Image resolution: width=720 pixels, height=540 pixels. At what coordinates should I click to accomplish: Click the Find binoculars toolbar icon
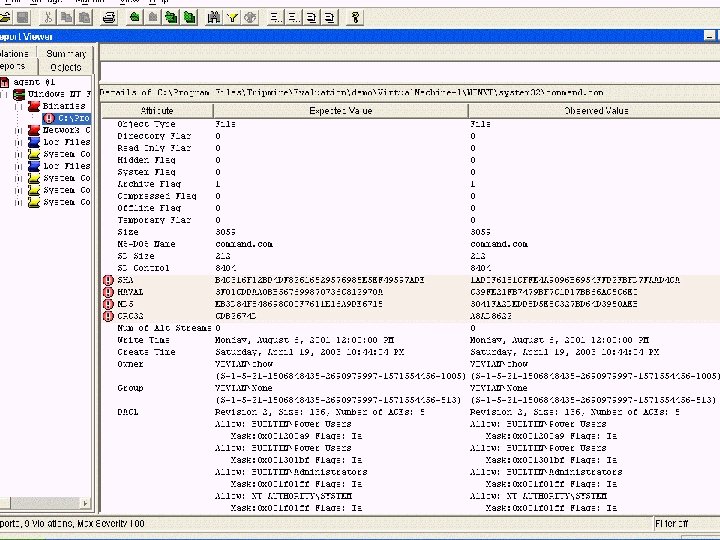click(x=214, y=18)
